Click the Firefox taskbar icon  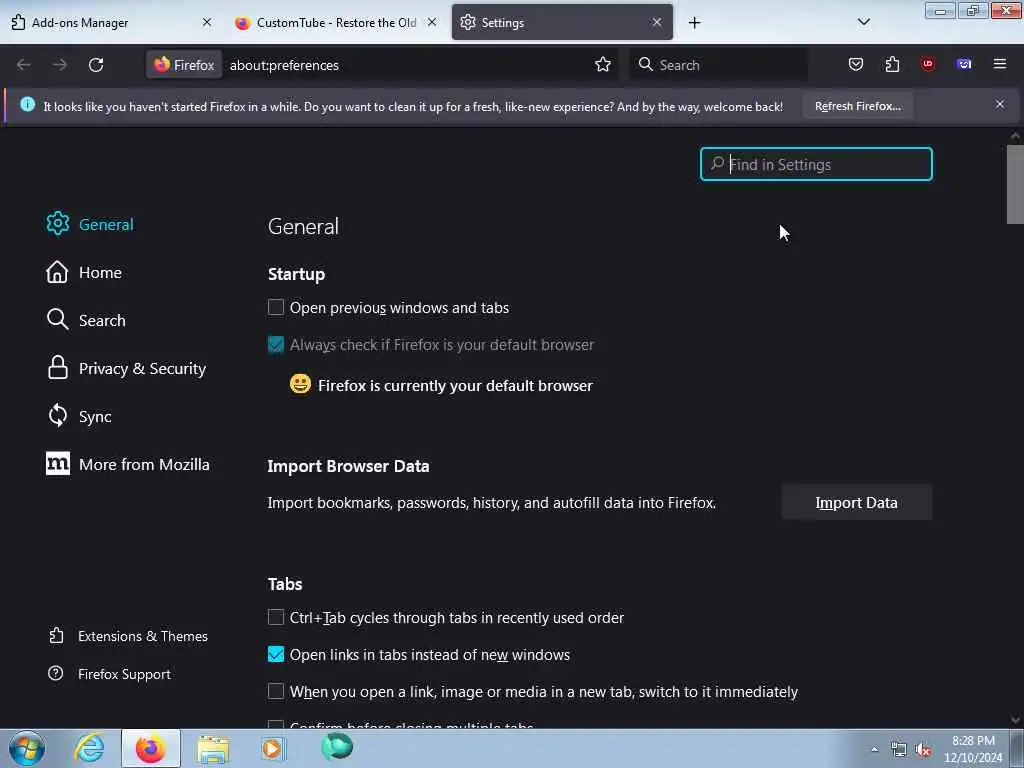(x=151, y=748)
